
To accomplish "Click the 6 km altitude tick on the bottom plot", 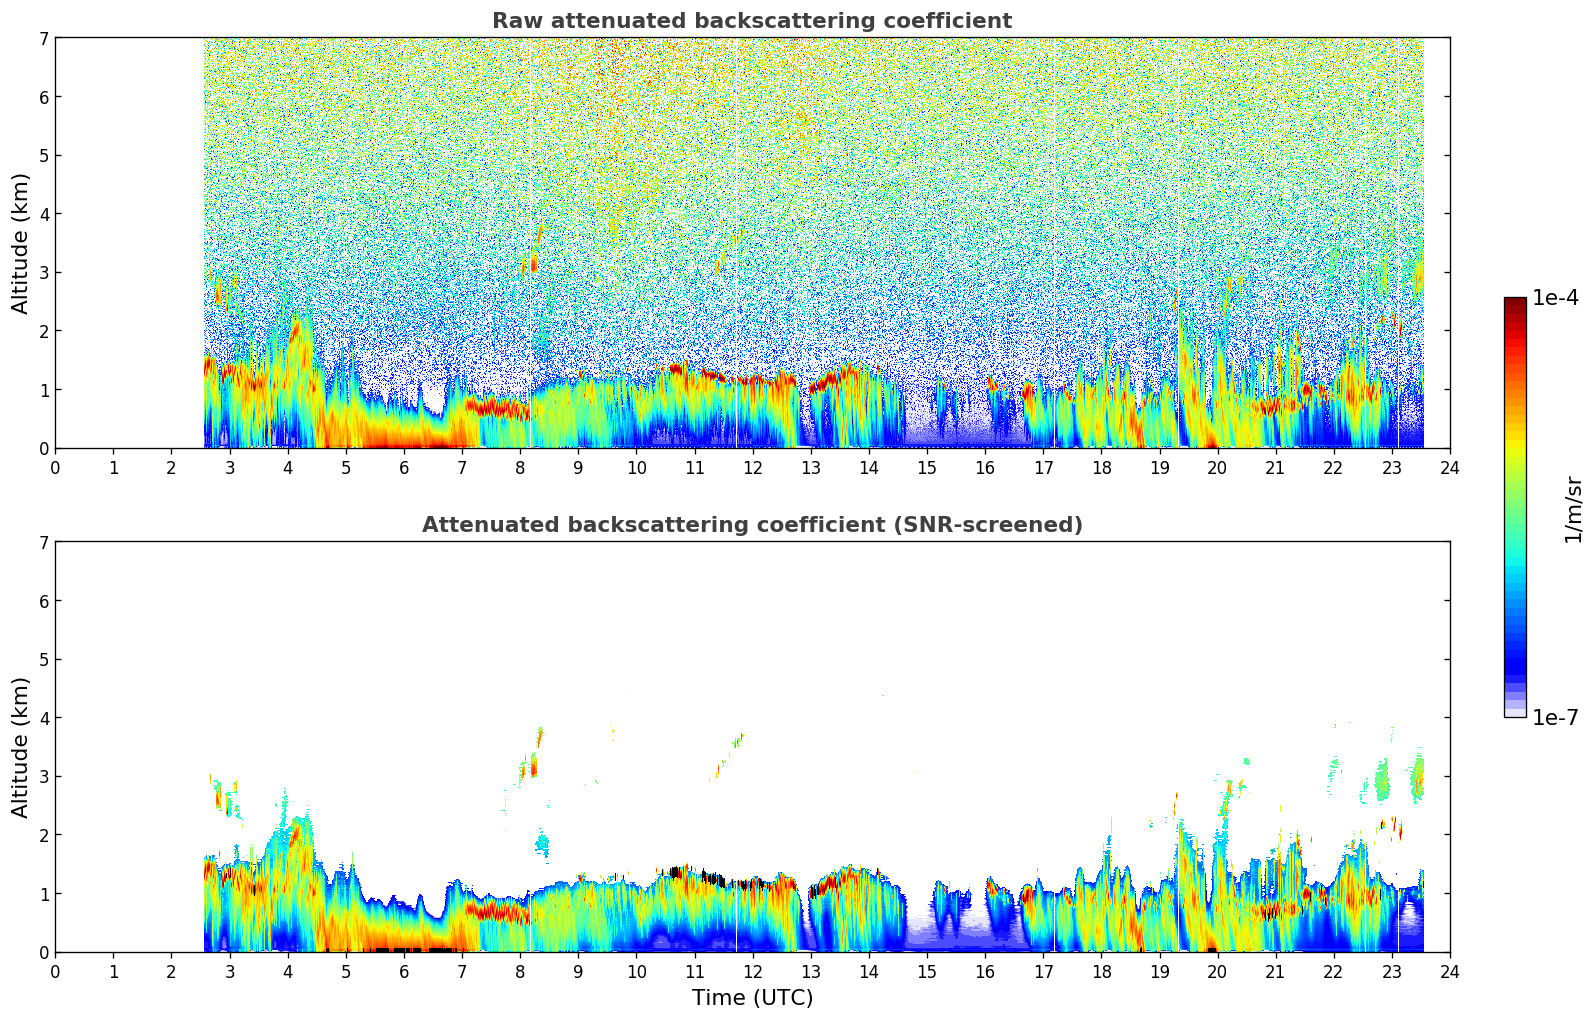I will click(43, 601).
